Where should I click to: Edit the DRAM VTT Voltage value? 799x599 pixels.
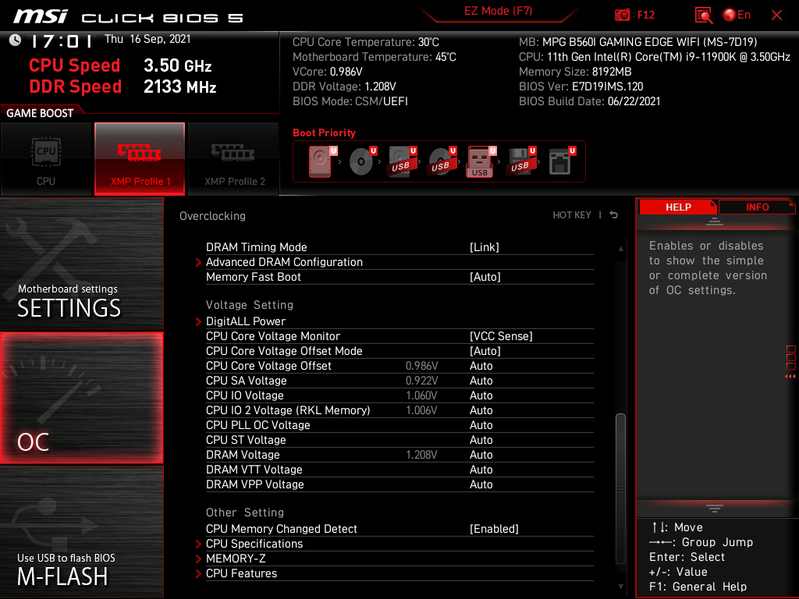coord(481,469)
